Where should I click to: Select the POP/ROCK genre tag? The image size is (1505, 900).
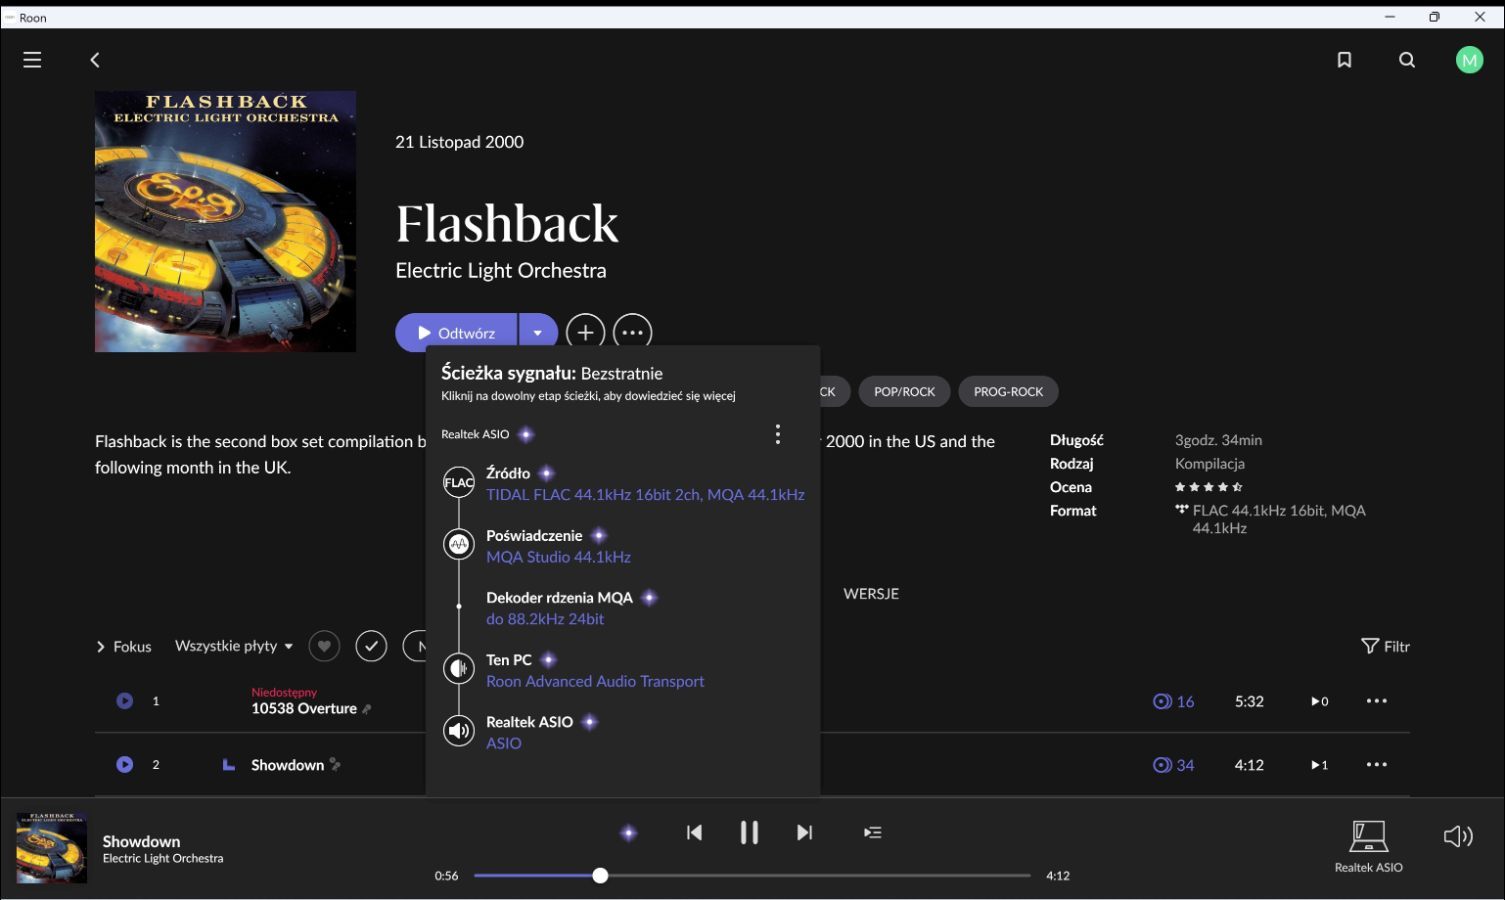(x=904, y=391)
